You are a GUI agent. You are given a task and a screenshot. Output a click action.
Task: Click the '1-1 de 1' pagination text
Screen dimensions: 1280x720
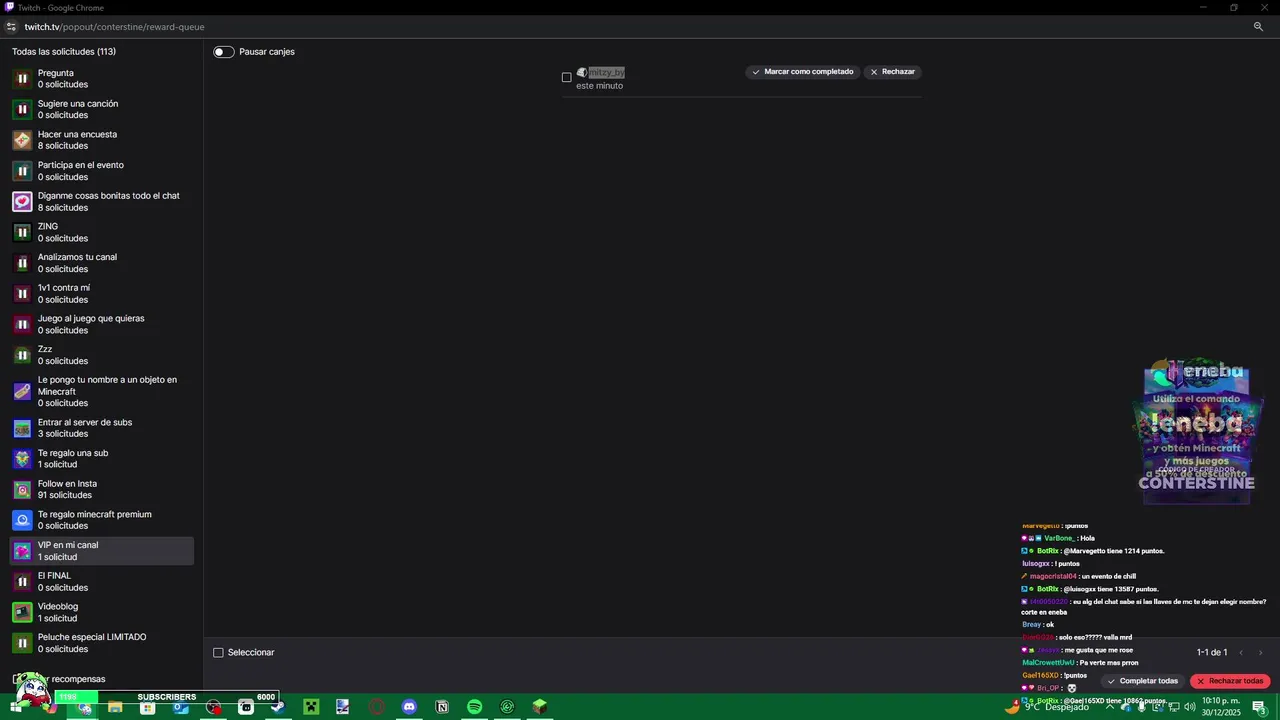tap(1212, 653)
